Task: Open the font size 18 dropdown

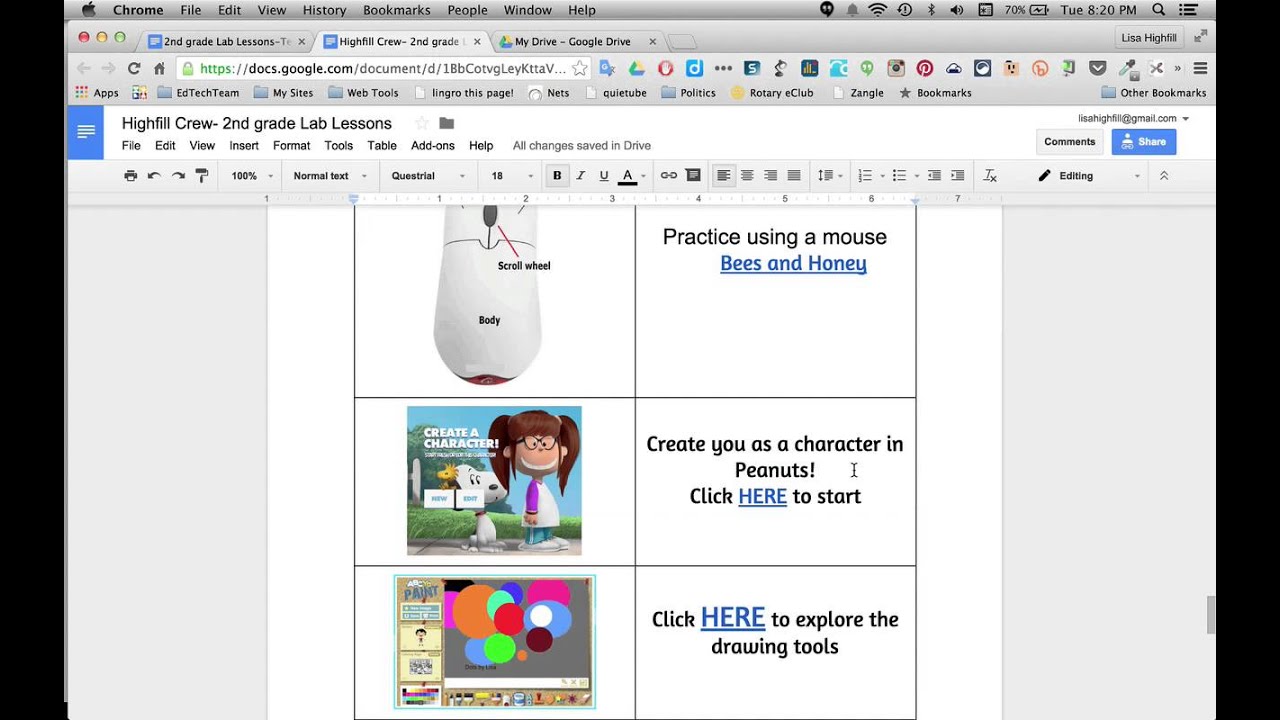Action: [x=512, y=176]
